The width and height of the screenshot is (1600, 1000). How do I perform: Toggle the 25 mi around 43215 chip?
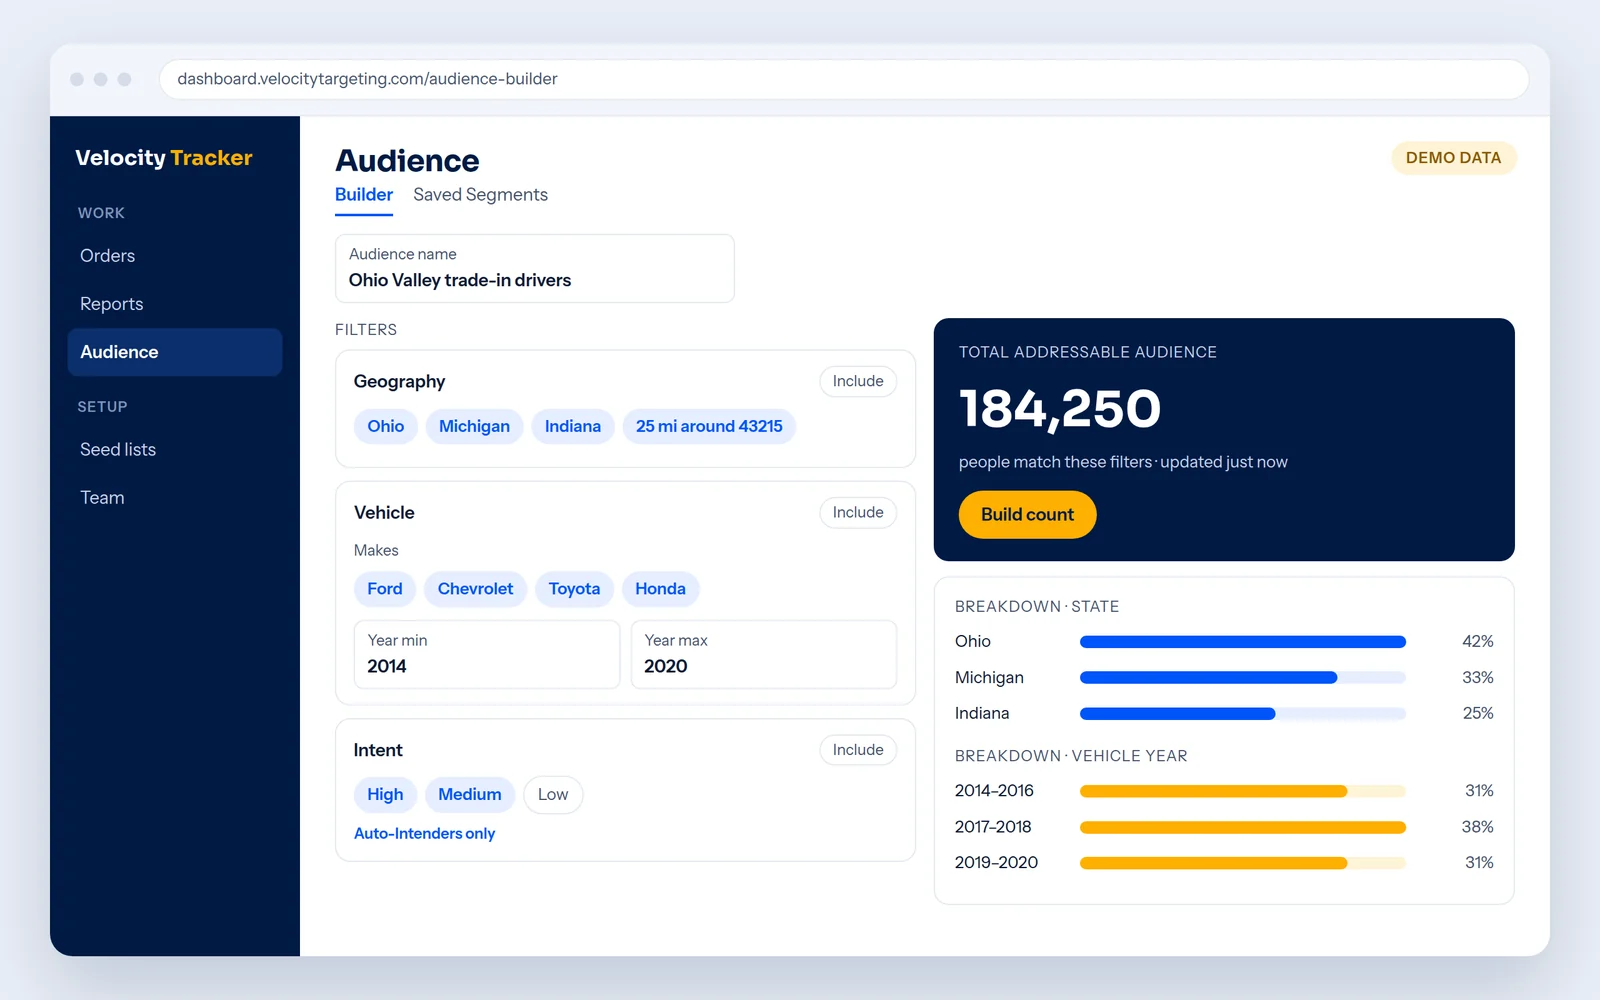tap(709, 426)
